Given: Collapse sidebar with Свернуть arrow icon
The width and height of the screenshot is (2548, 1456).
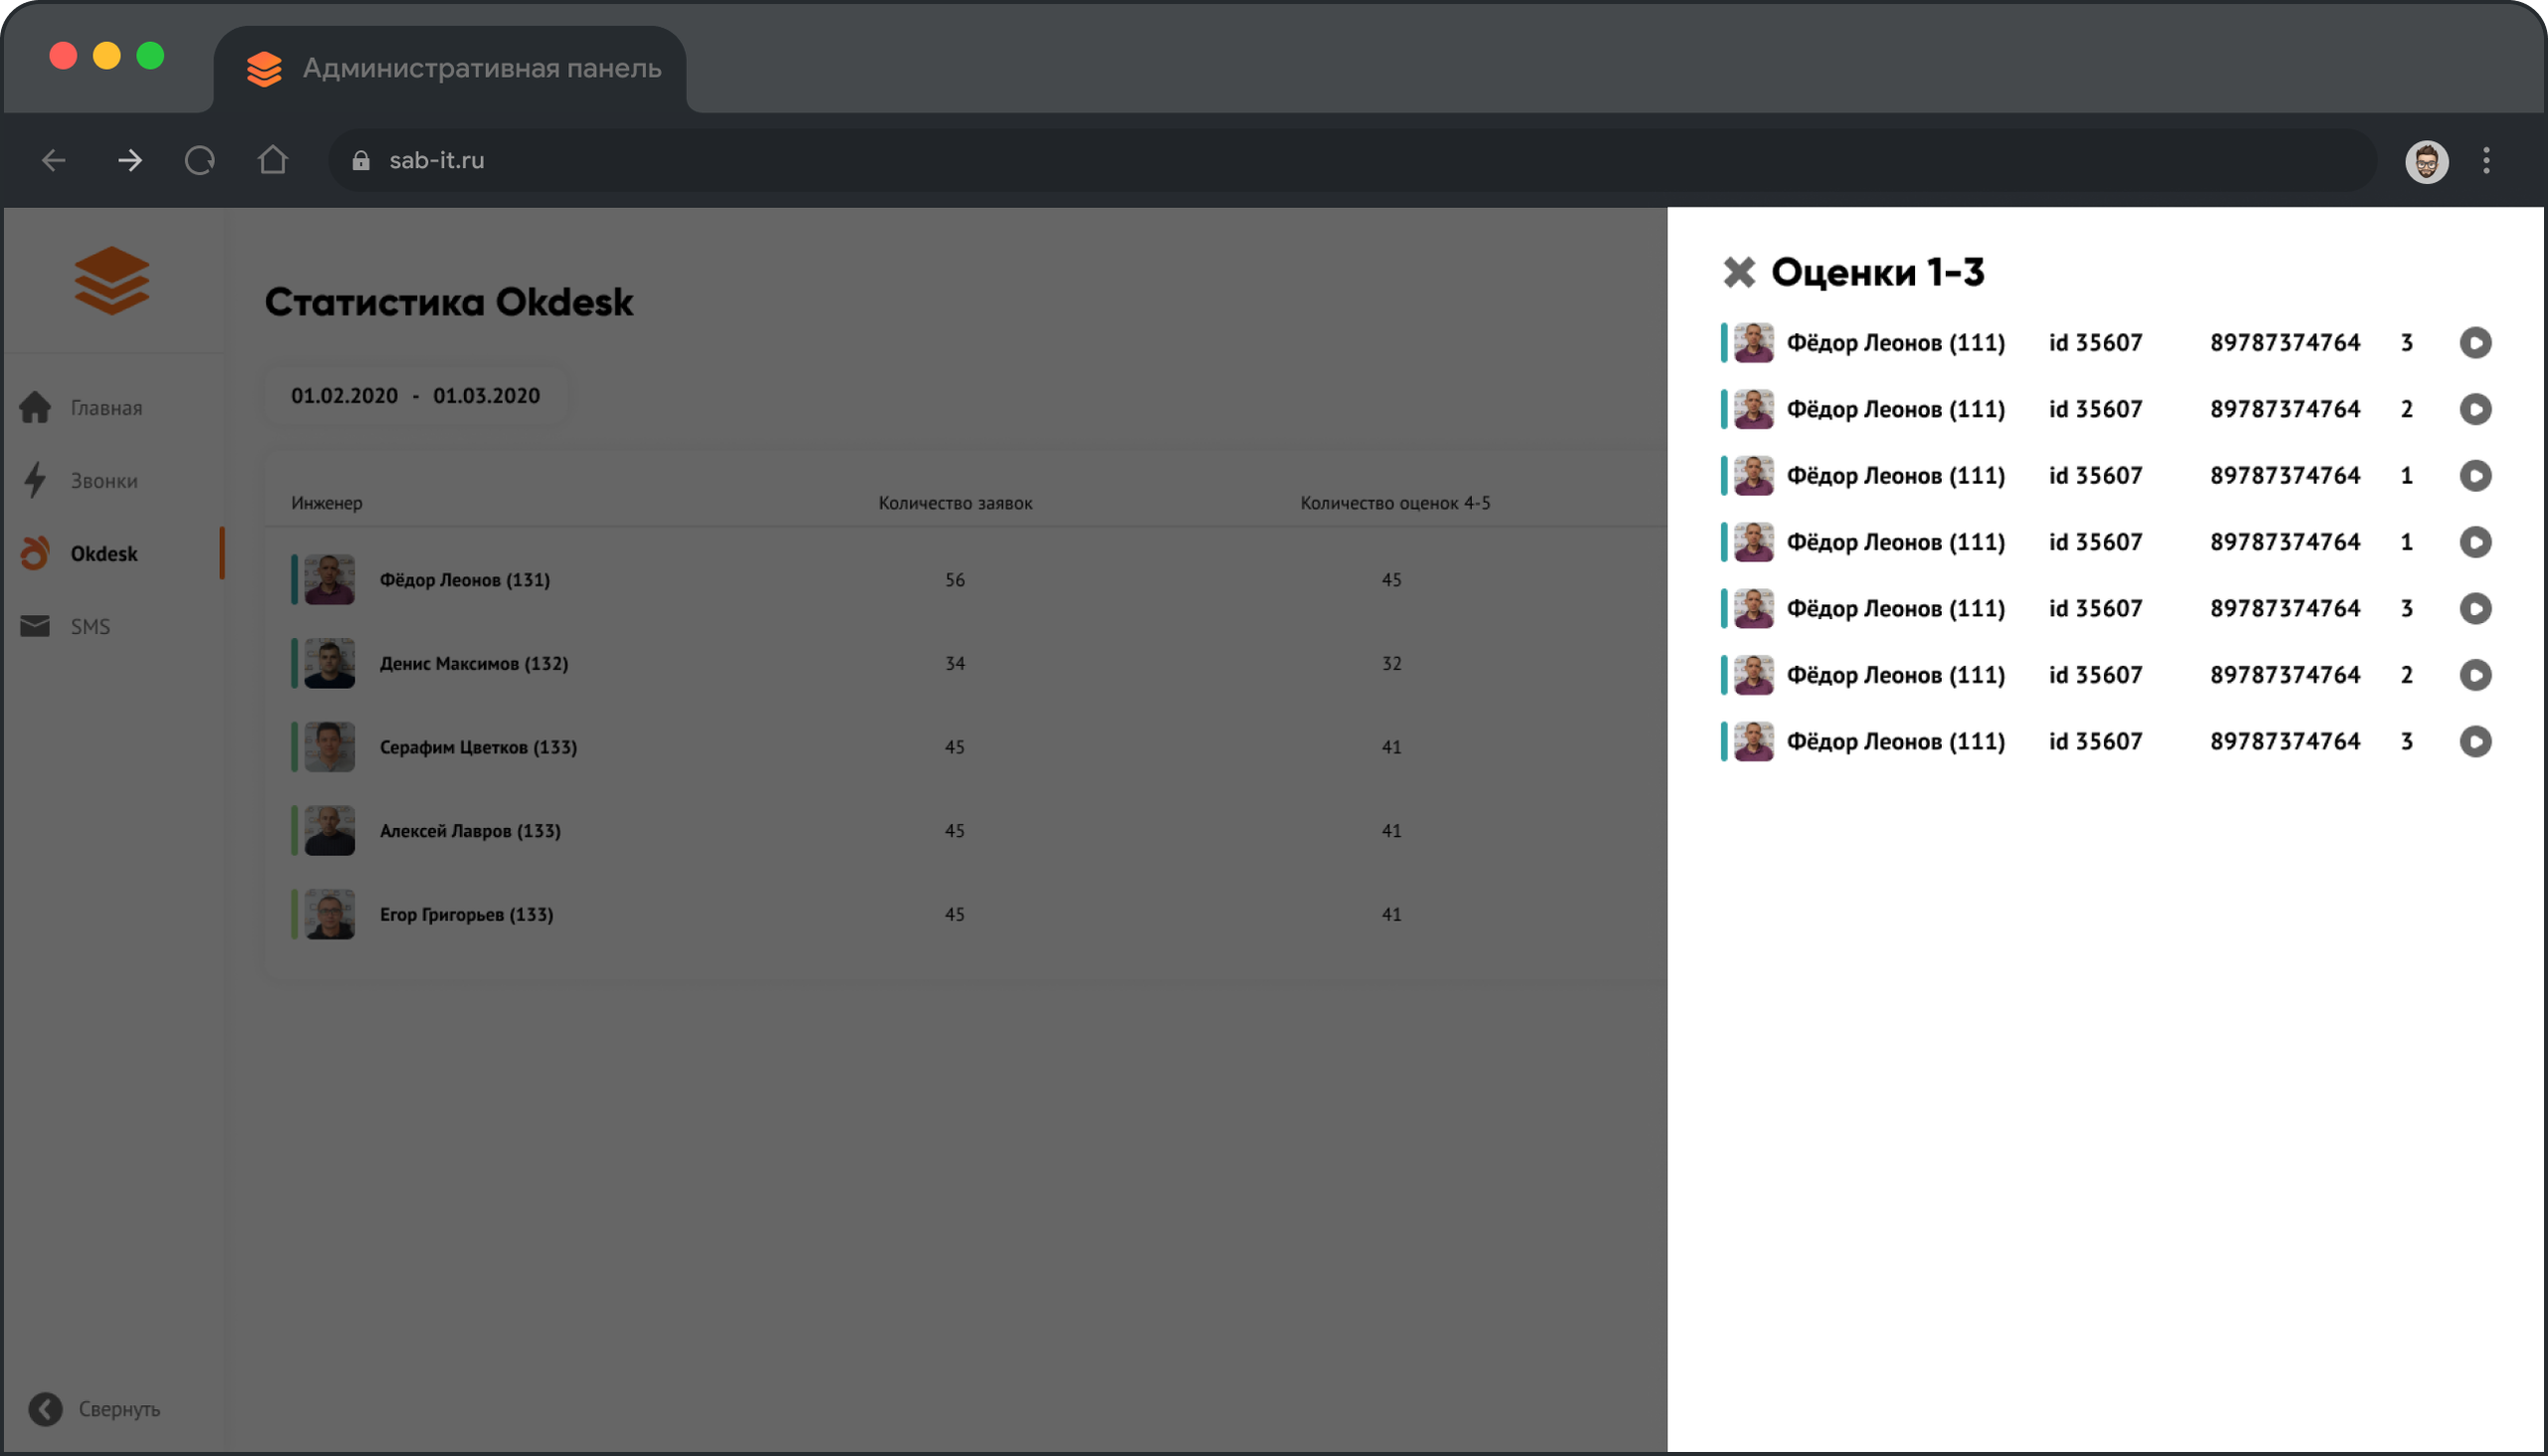Looking at the screenshot, I should click(x=45, y=1409).
